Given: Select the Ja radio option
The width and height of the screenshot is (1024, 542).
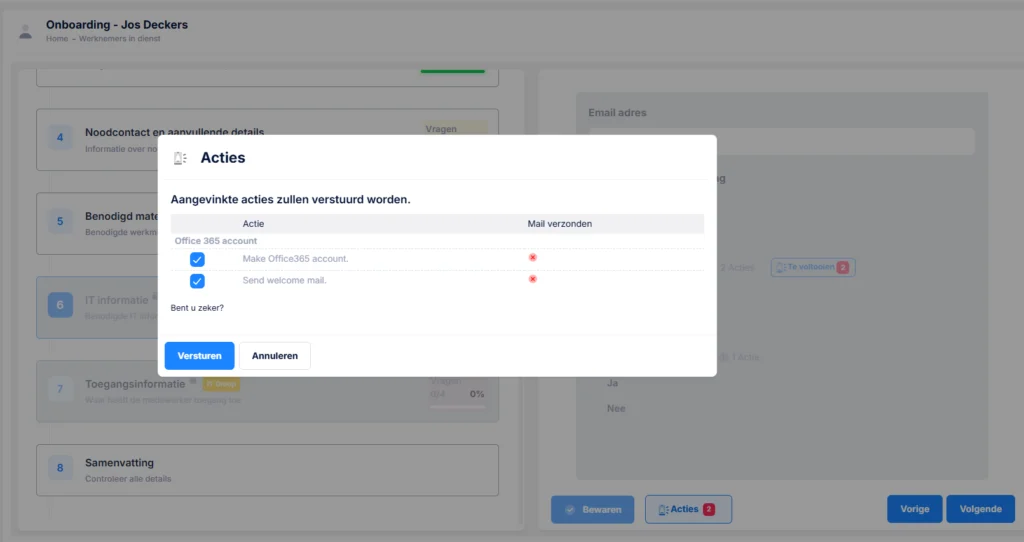Looking at the screenshot, I should coord(612,383).
